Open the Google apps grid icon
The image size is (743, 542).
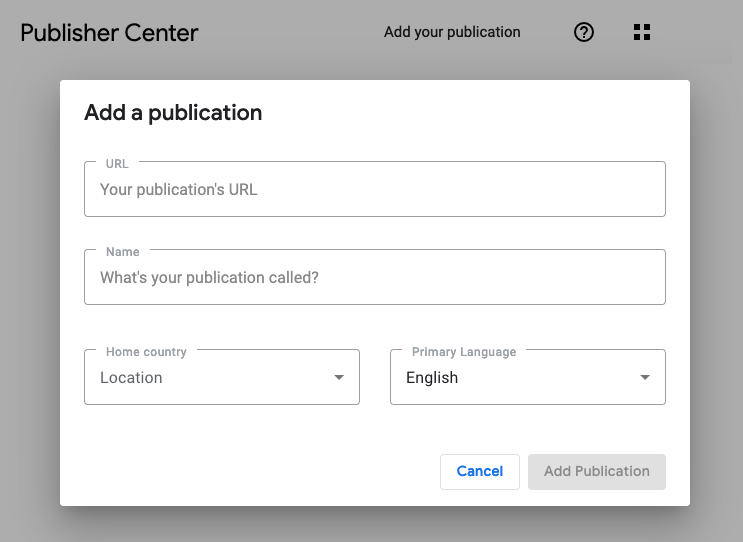(x=642, y=32)
